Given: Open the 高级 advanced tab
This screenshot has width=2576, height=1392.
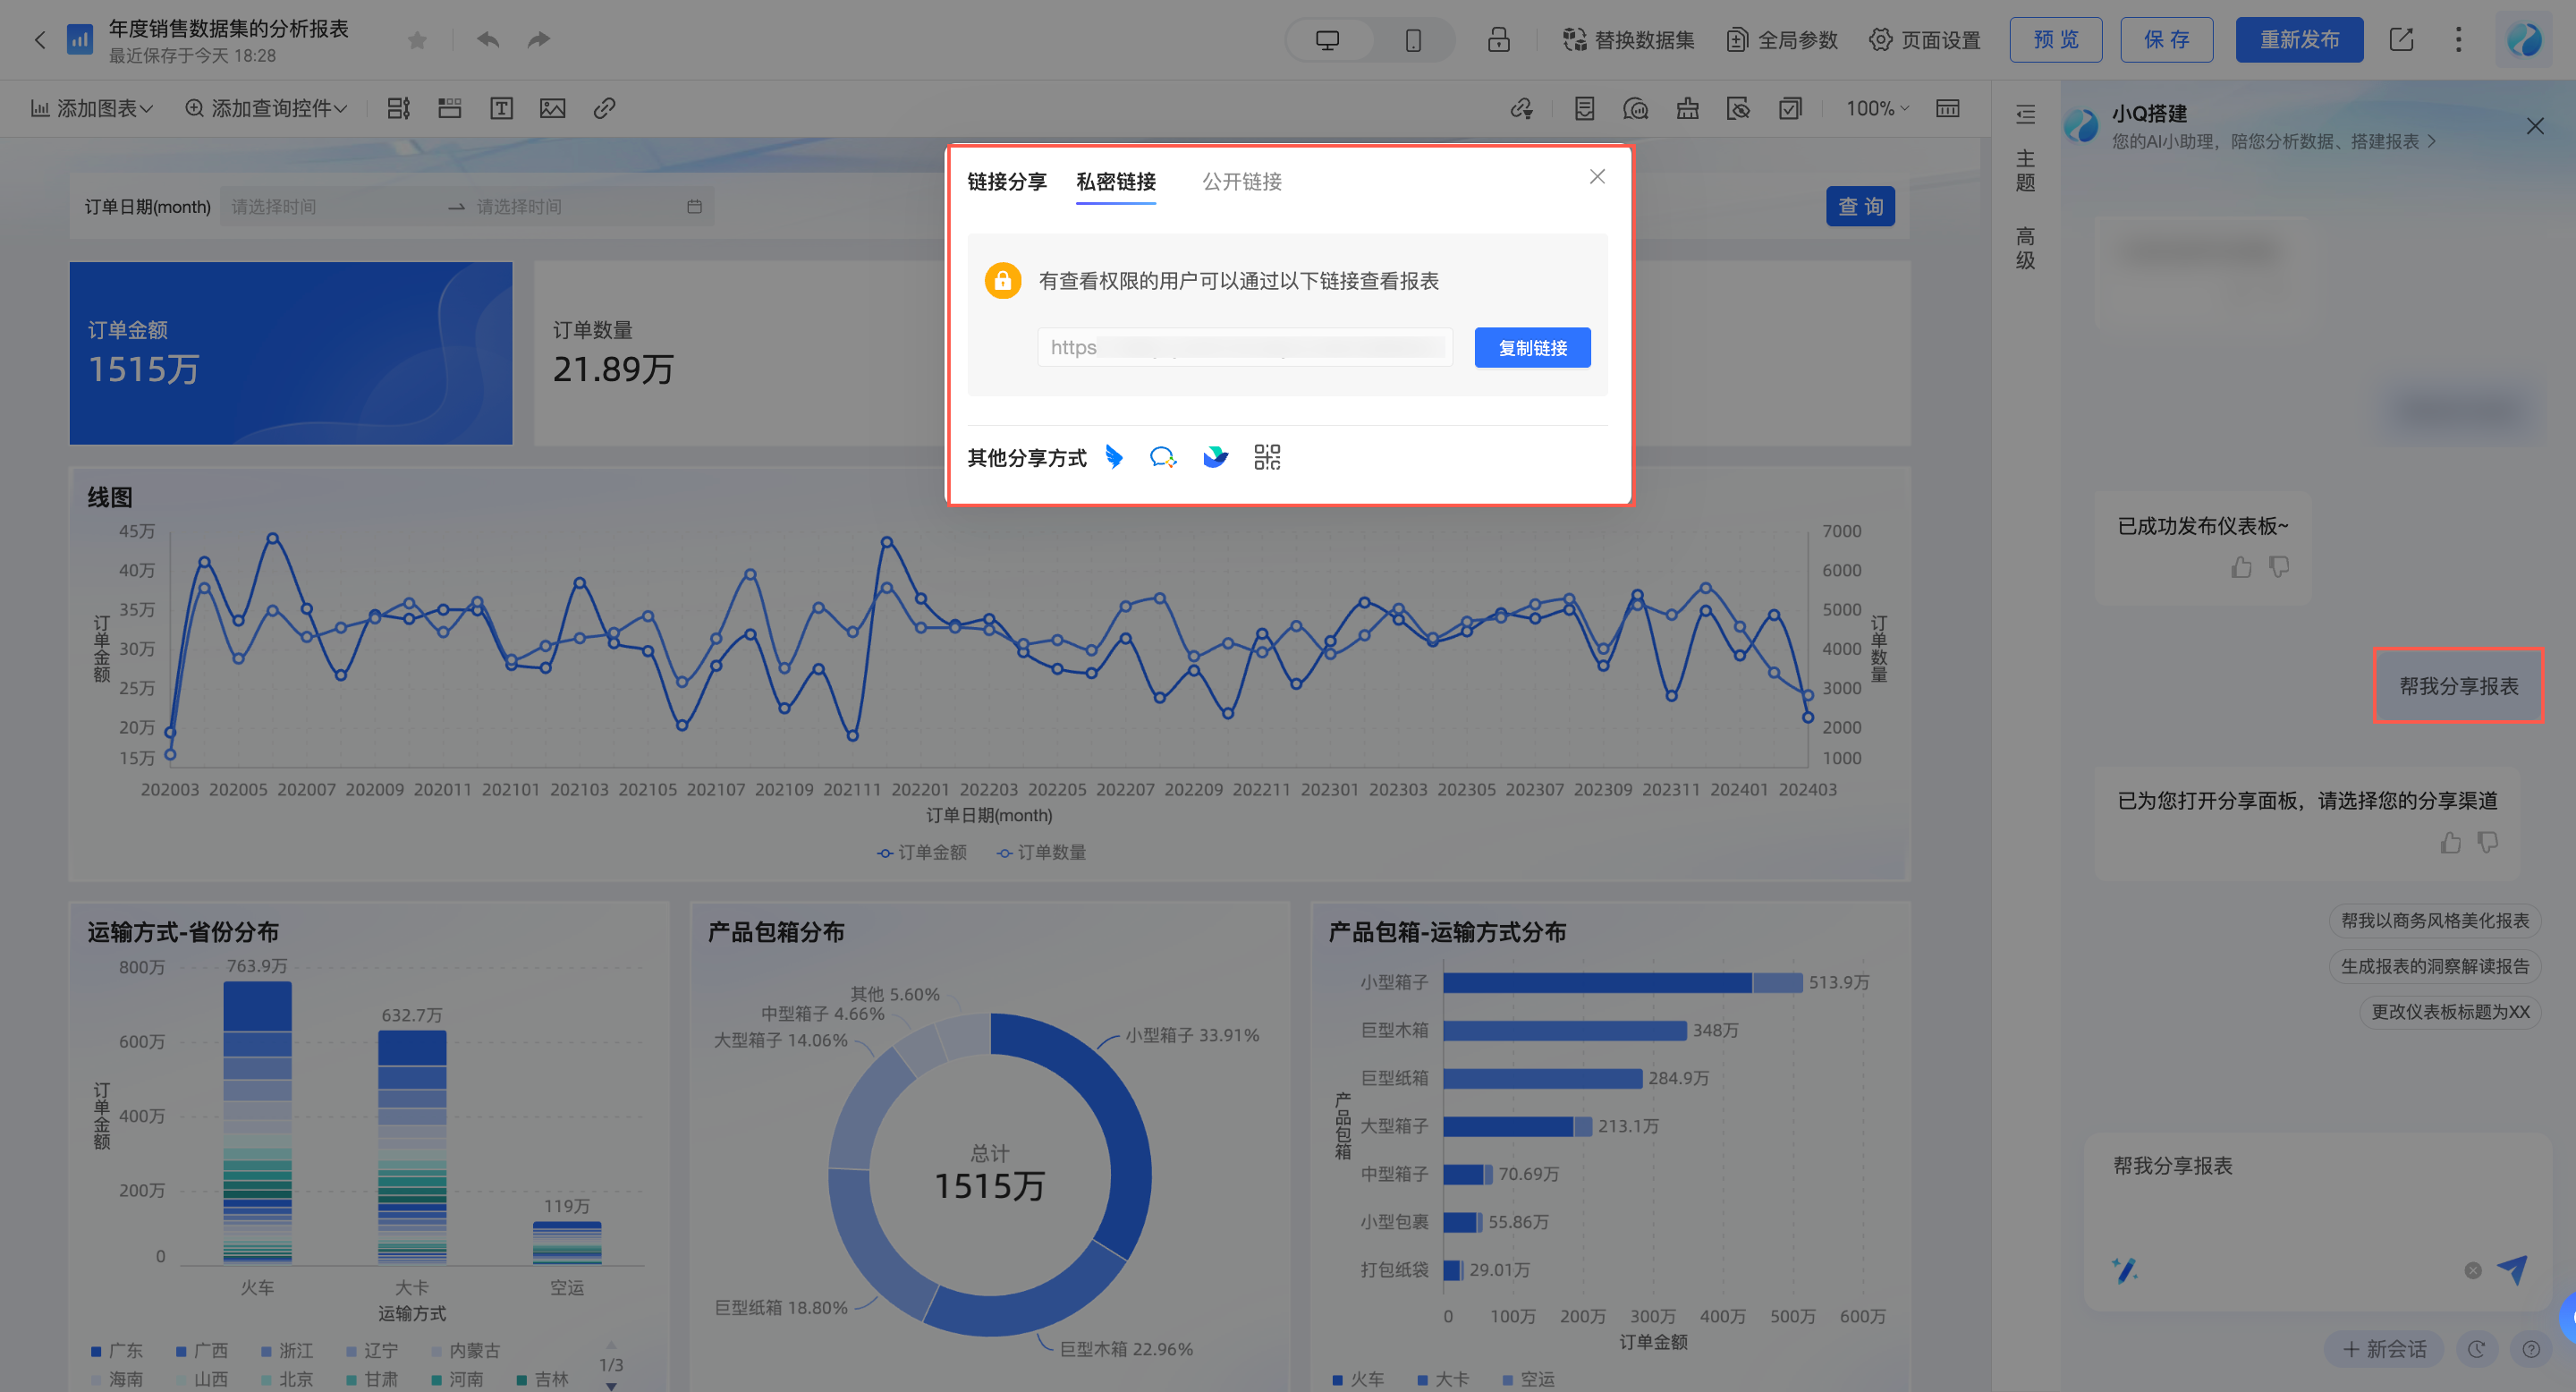Looking at the screenshot, I should pos(2025,248).
